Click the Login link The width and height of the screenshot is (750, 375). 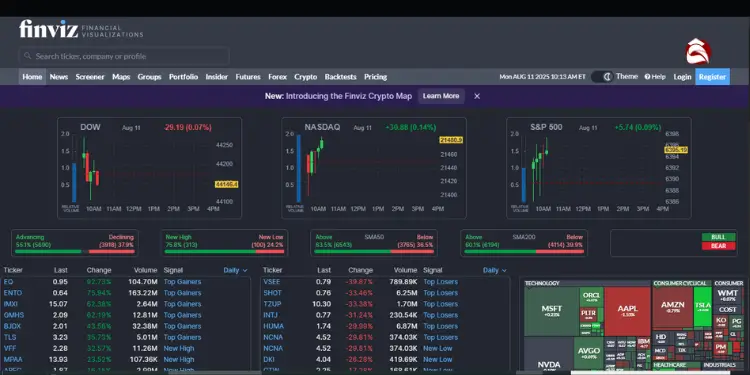point(683,77)
